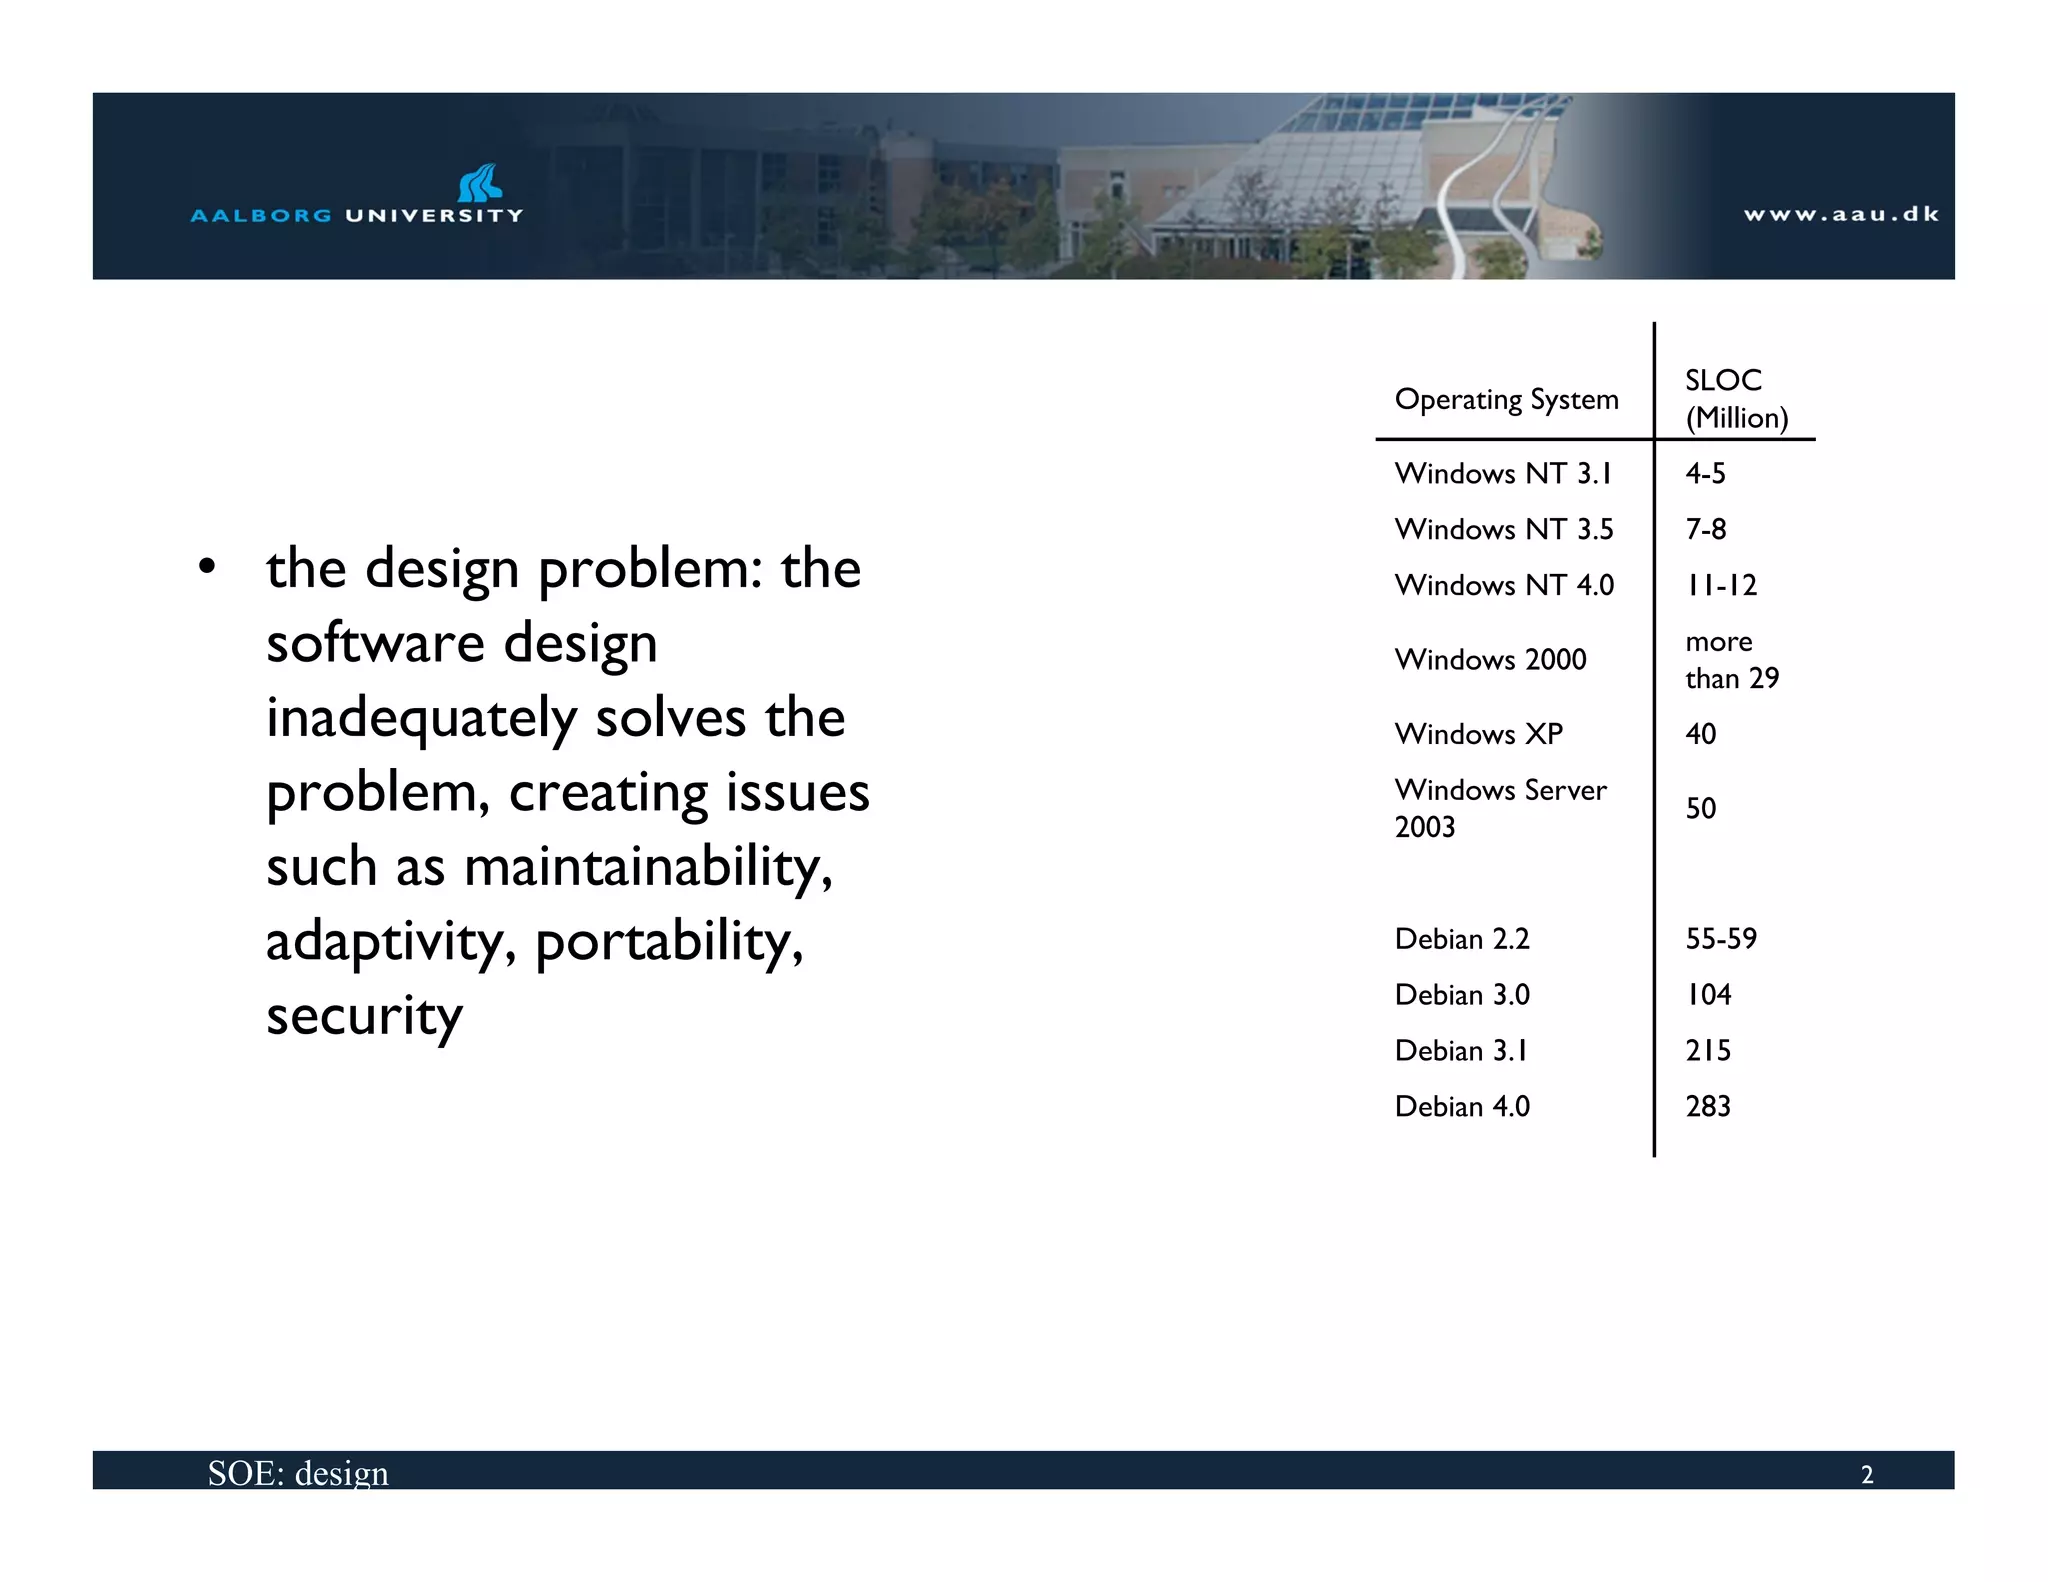Viewport: 2048px width, 1582px height.
Task: Click the Operating System column header
Action: (x=1506, y=399)
